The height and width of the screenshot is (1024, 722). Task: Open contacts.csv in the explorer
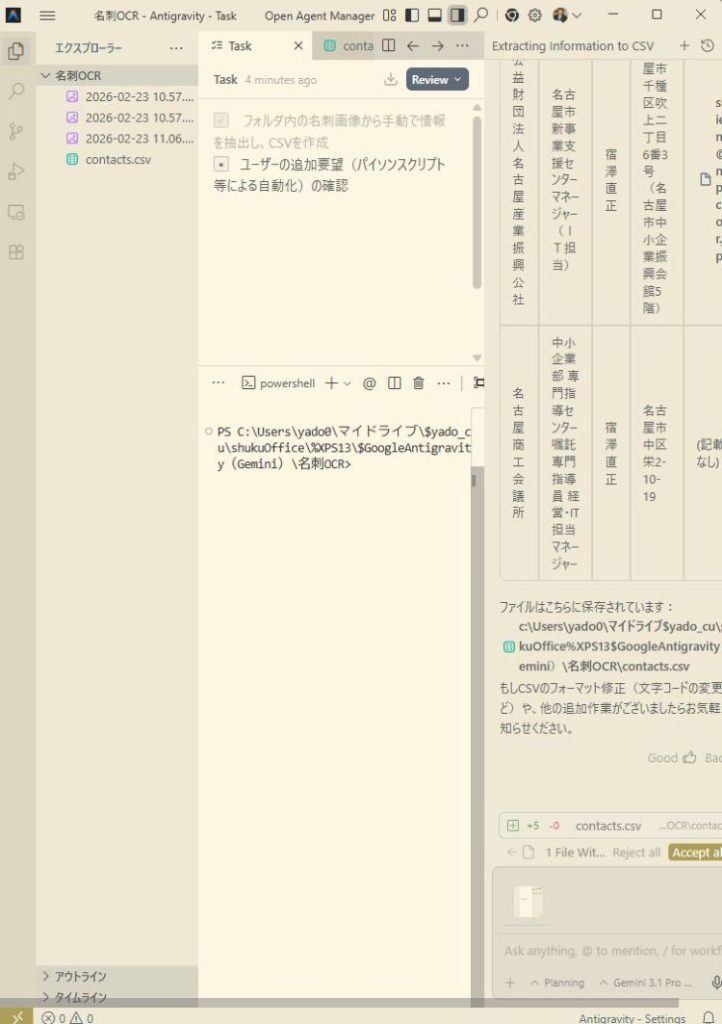coord(118,159)
